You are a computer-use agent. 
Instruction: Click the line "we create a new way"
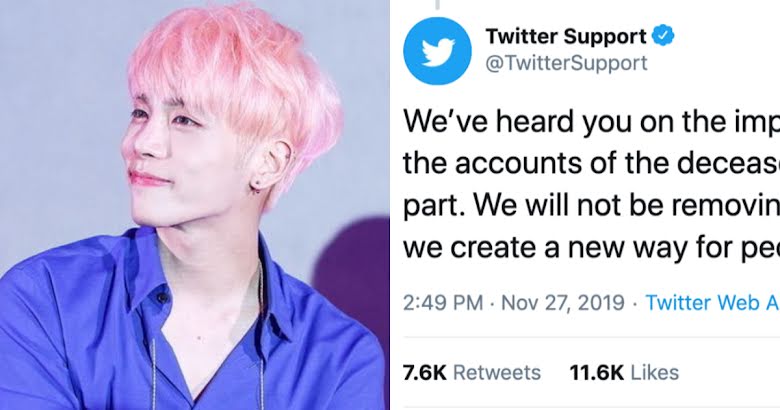point(591,248)
